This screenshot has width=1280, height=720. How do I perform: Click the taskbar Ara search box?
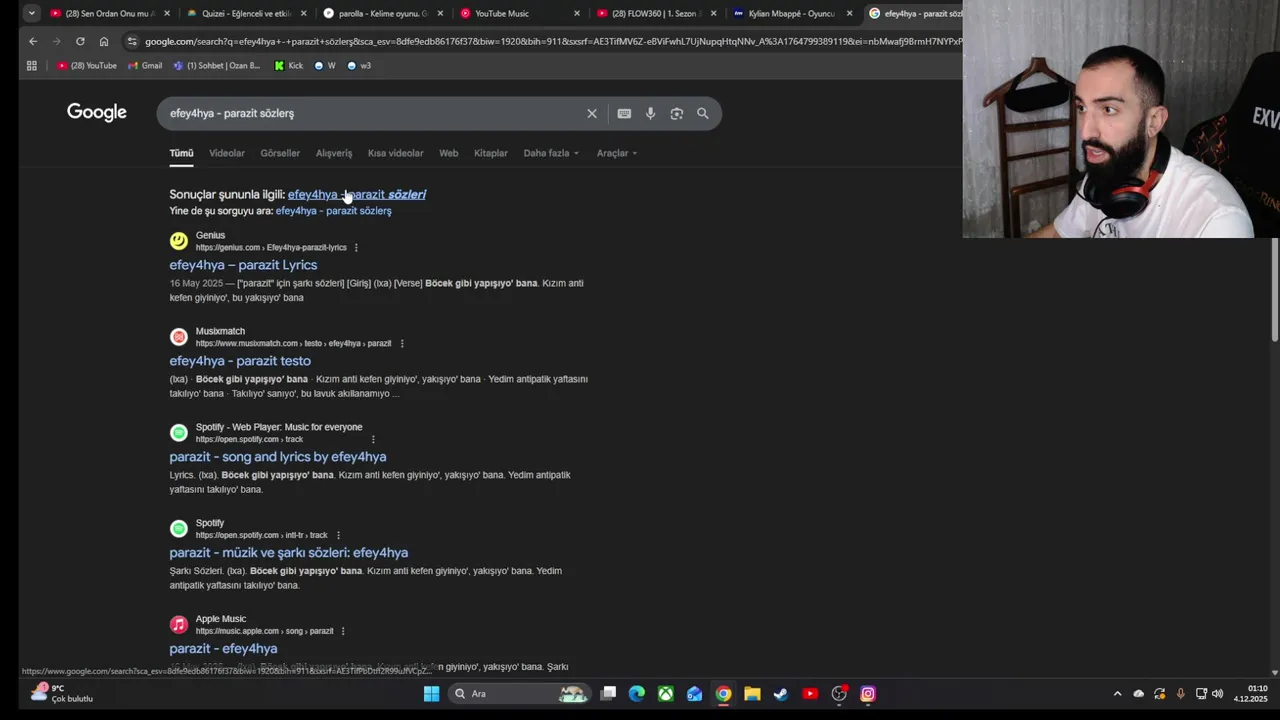pos(518,694)
